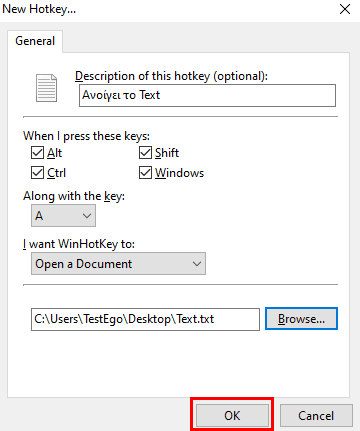Focus the hotkey description text field

[207, 95]
